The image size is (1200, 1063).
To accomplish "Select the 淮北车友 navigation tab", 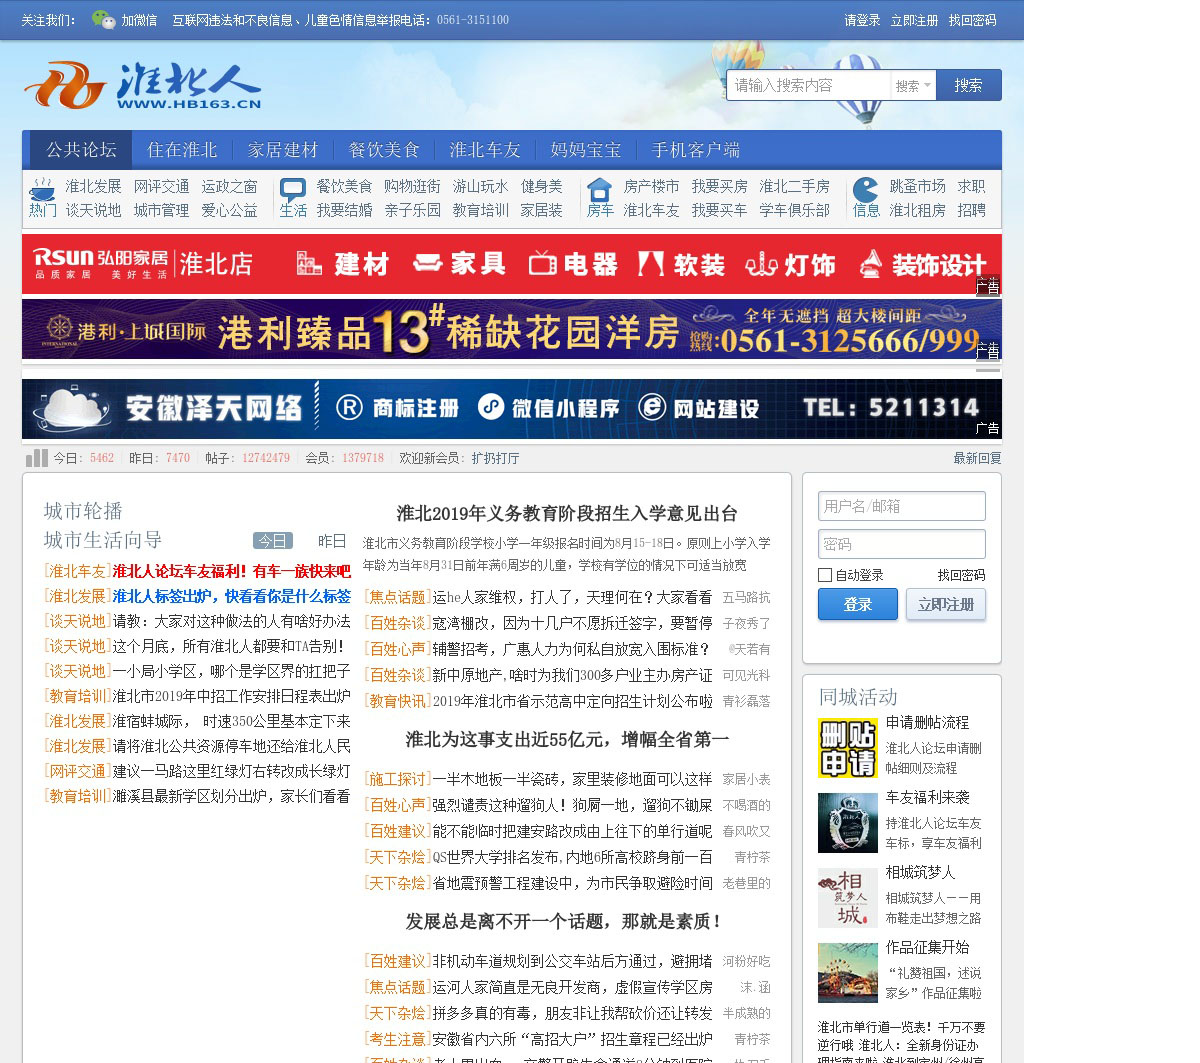I will click(x=485, y=150).
